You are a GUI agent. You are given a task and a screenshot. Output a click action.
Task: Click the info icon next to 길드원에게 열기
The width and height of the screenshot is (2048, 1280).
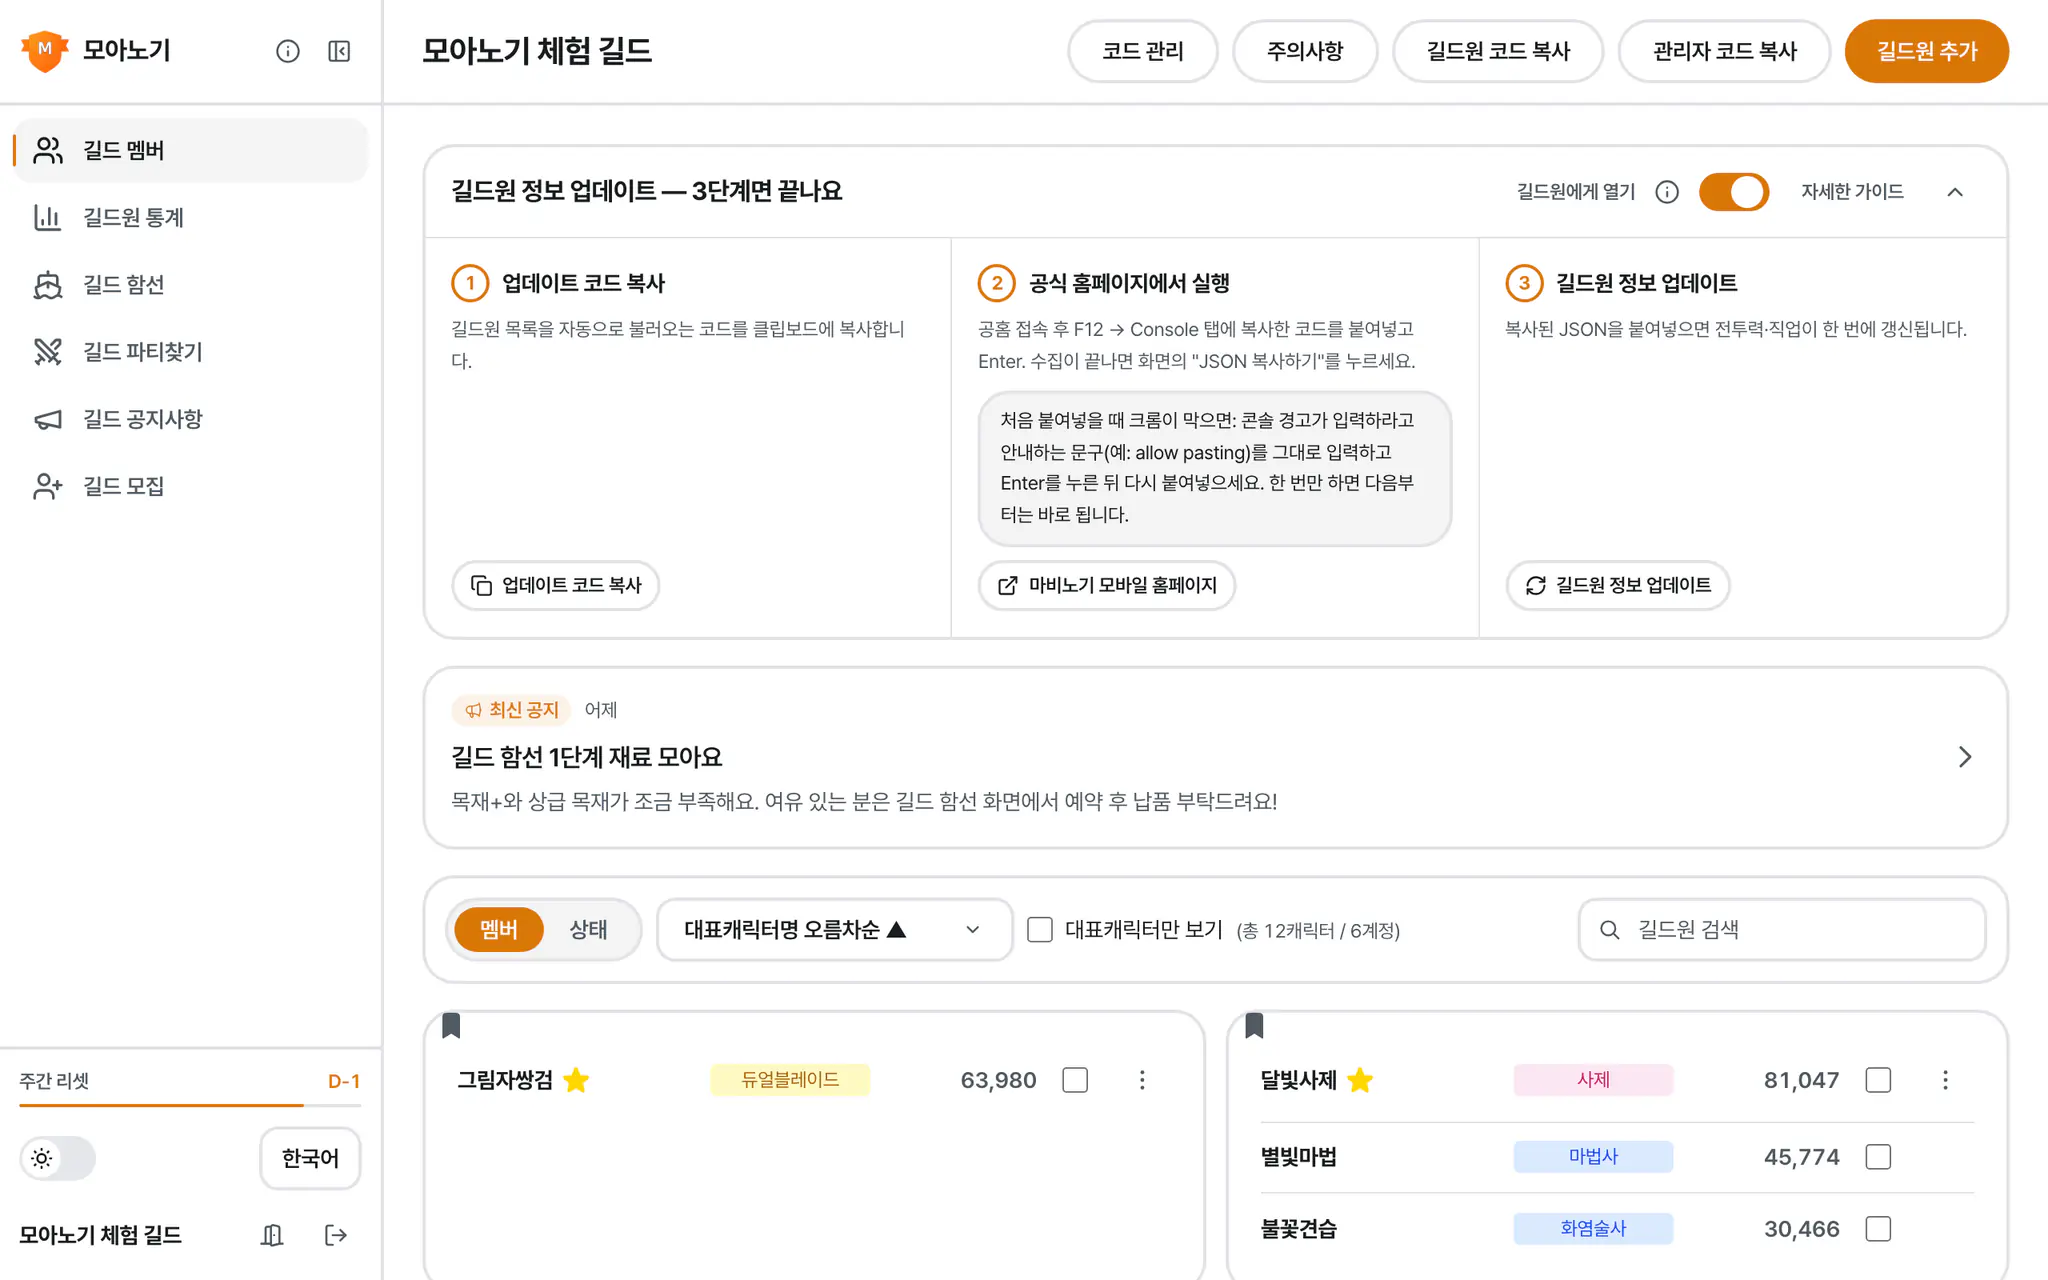pos(1667,192)
